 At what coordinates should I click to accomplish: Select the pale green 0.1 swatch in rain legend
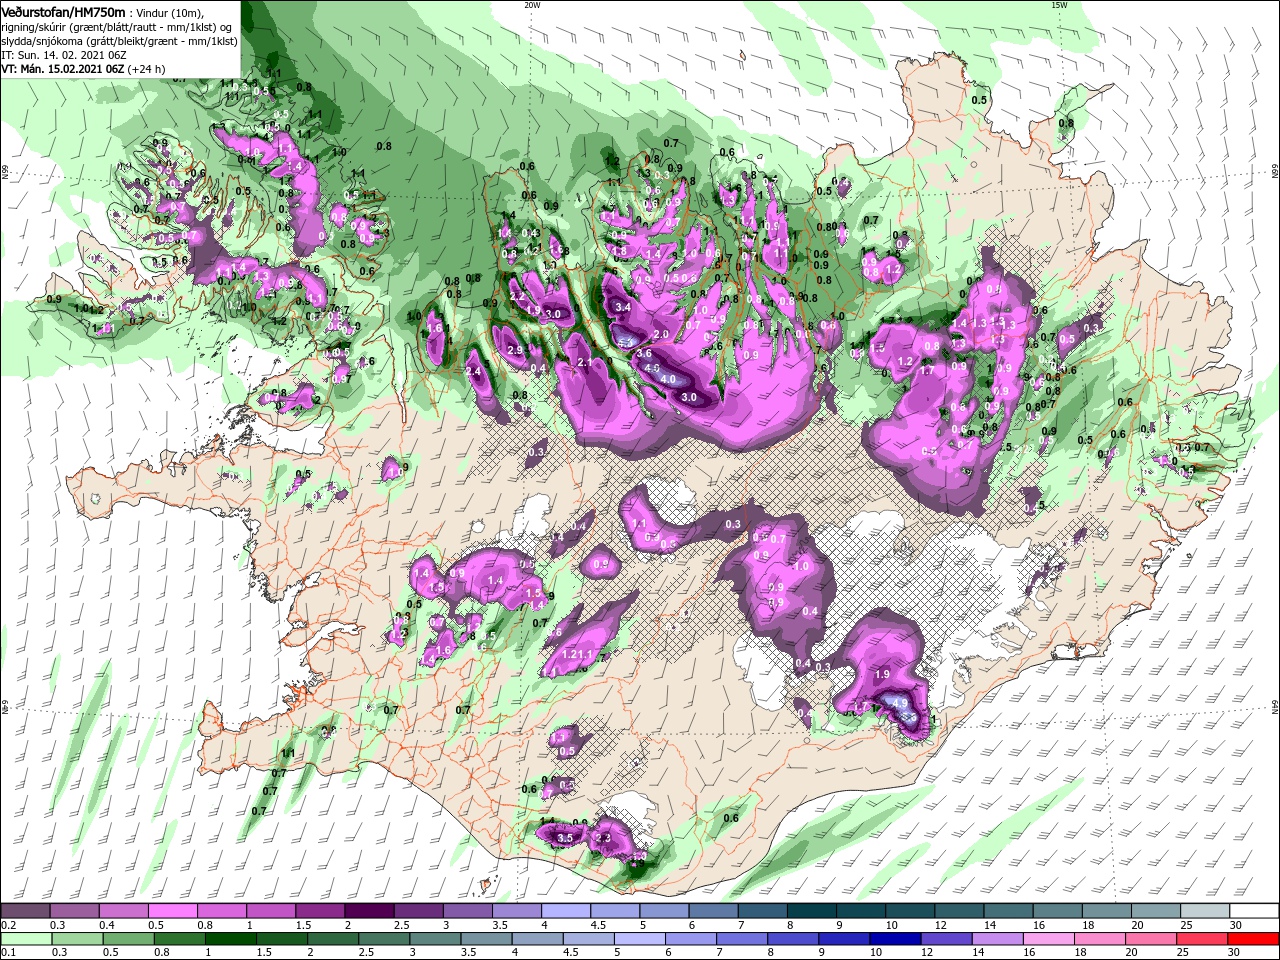pyautogui.click(x=25, y=940)
